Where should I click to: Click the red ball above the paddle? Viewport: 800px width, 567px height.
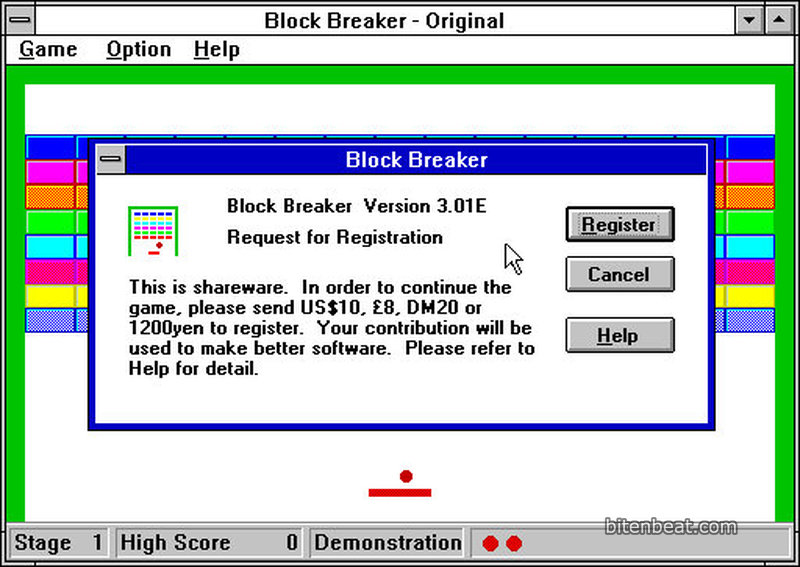tap(406, 476)
